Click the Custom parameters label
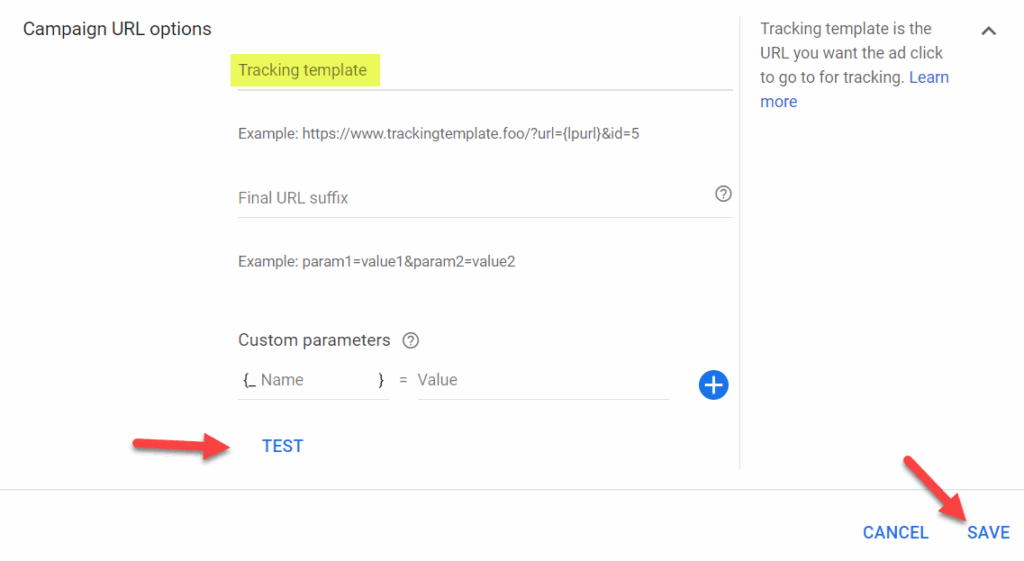 [x=314, y=340]
